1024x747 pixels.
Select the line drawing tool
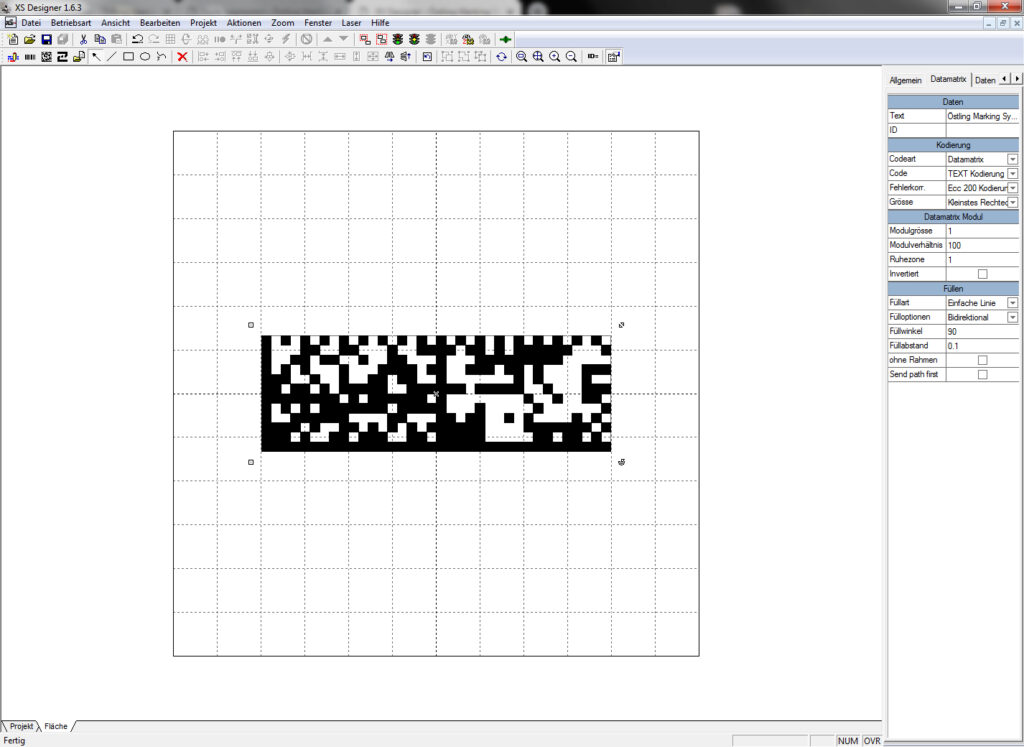(111, 57)
